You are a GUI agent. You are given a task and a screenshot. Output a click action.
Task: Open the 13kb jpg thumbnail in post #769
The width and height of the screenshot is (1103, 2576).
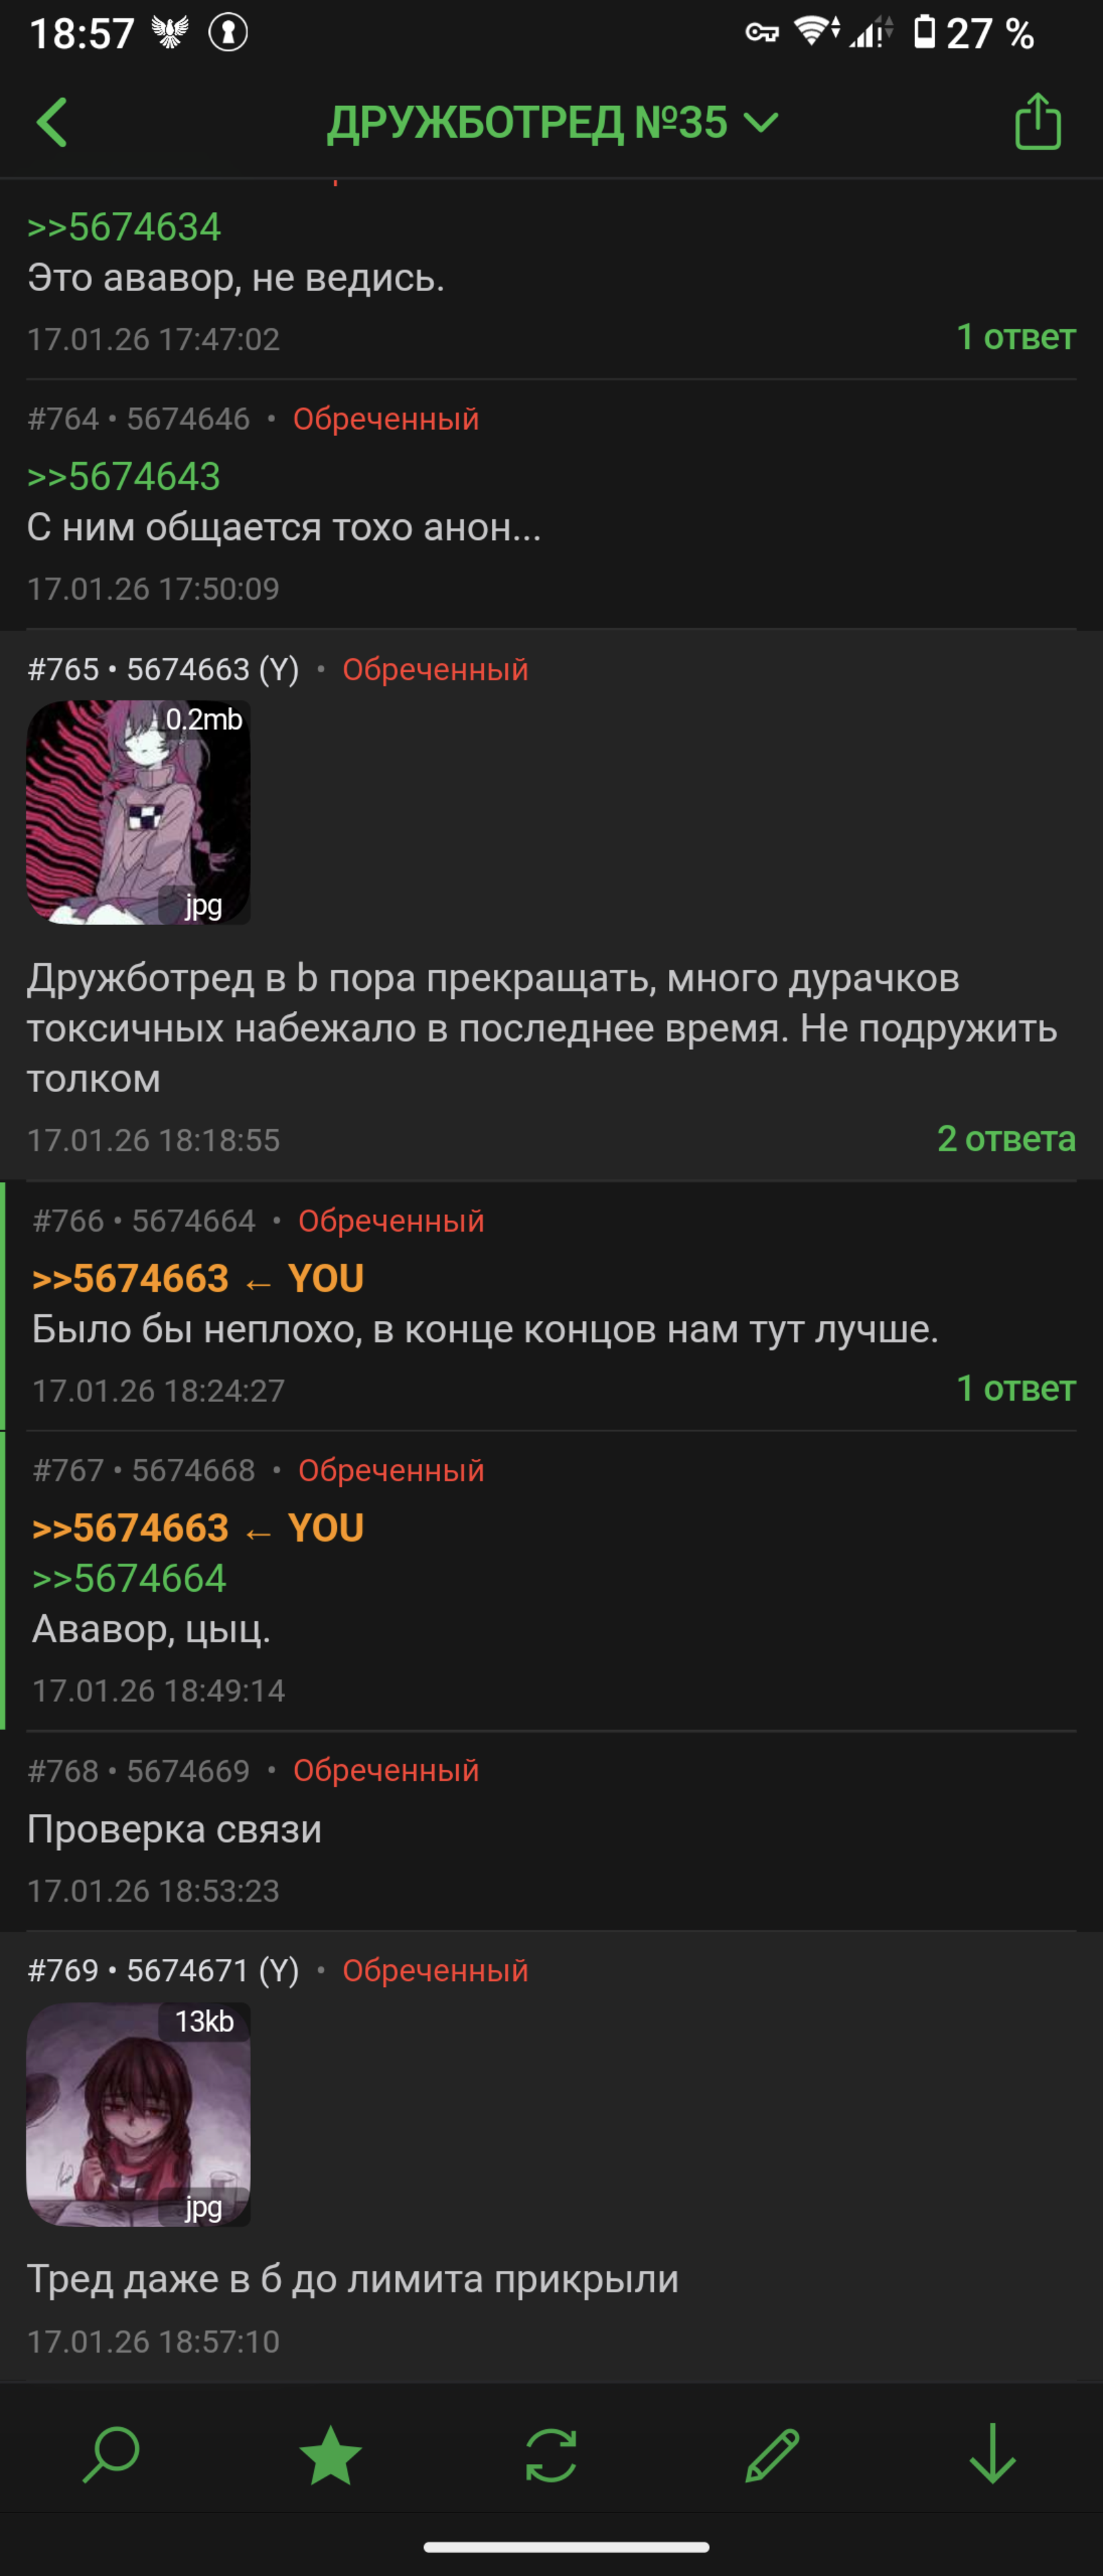pyautogui.click(x=138, y=2114)
